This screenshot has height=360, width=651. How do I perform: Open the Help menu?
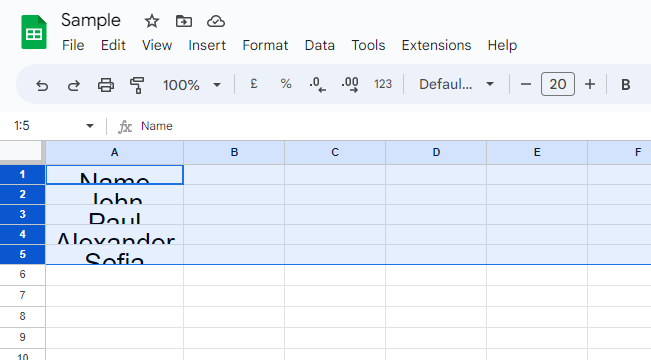coord(502,45)
